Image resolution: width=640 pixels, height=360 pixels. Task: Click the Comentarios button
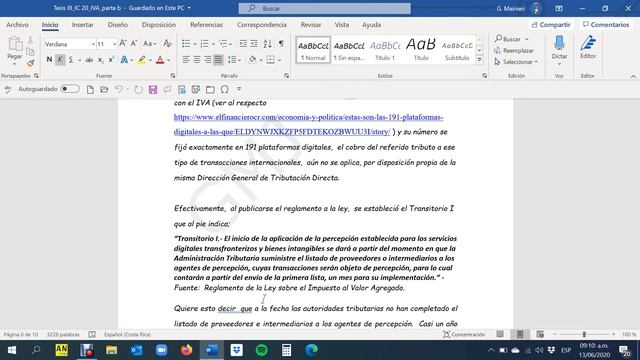[606, 24]
